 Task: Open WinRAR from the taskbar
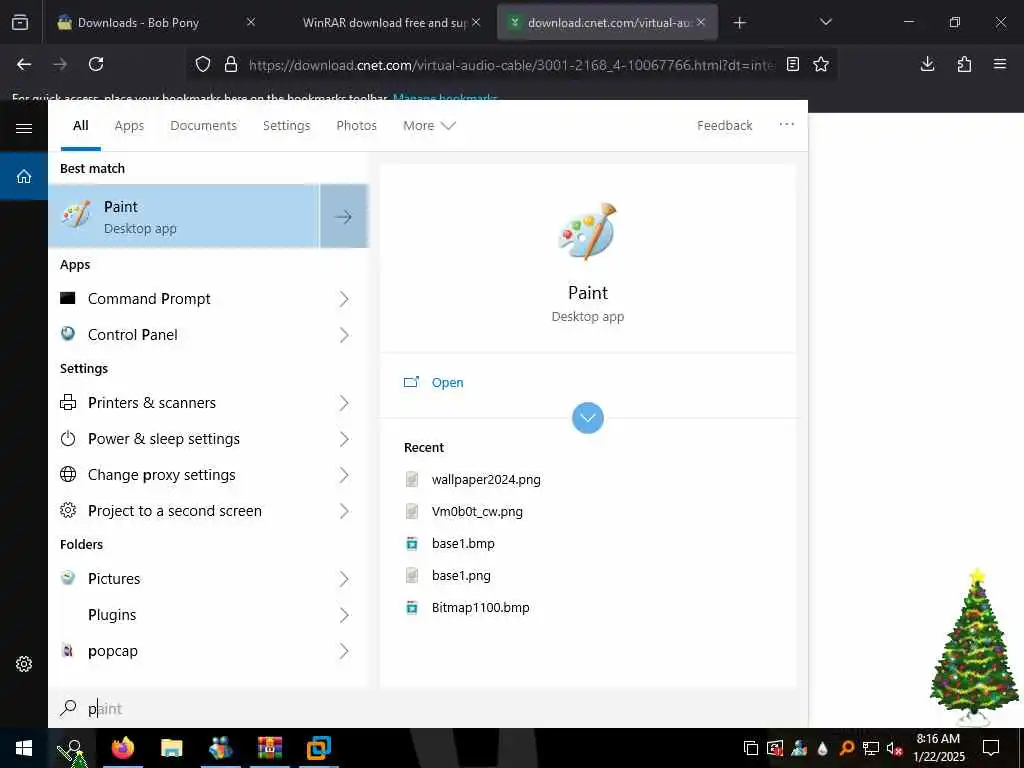coord(269,748)
